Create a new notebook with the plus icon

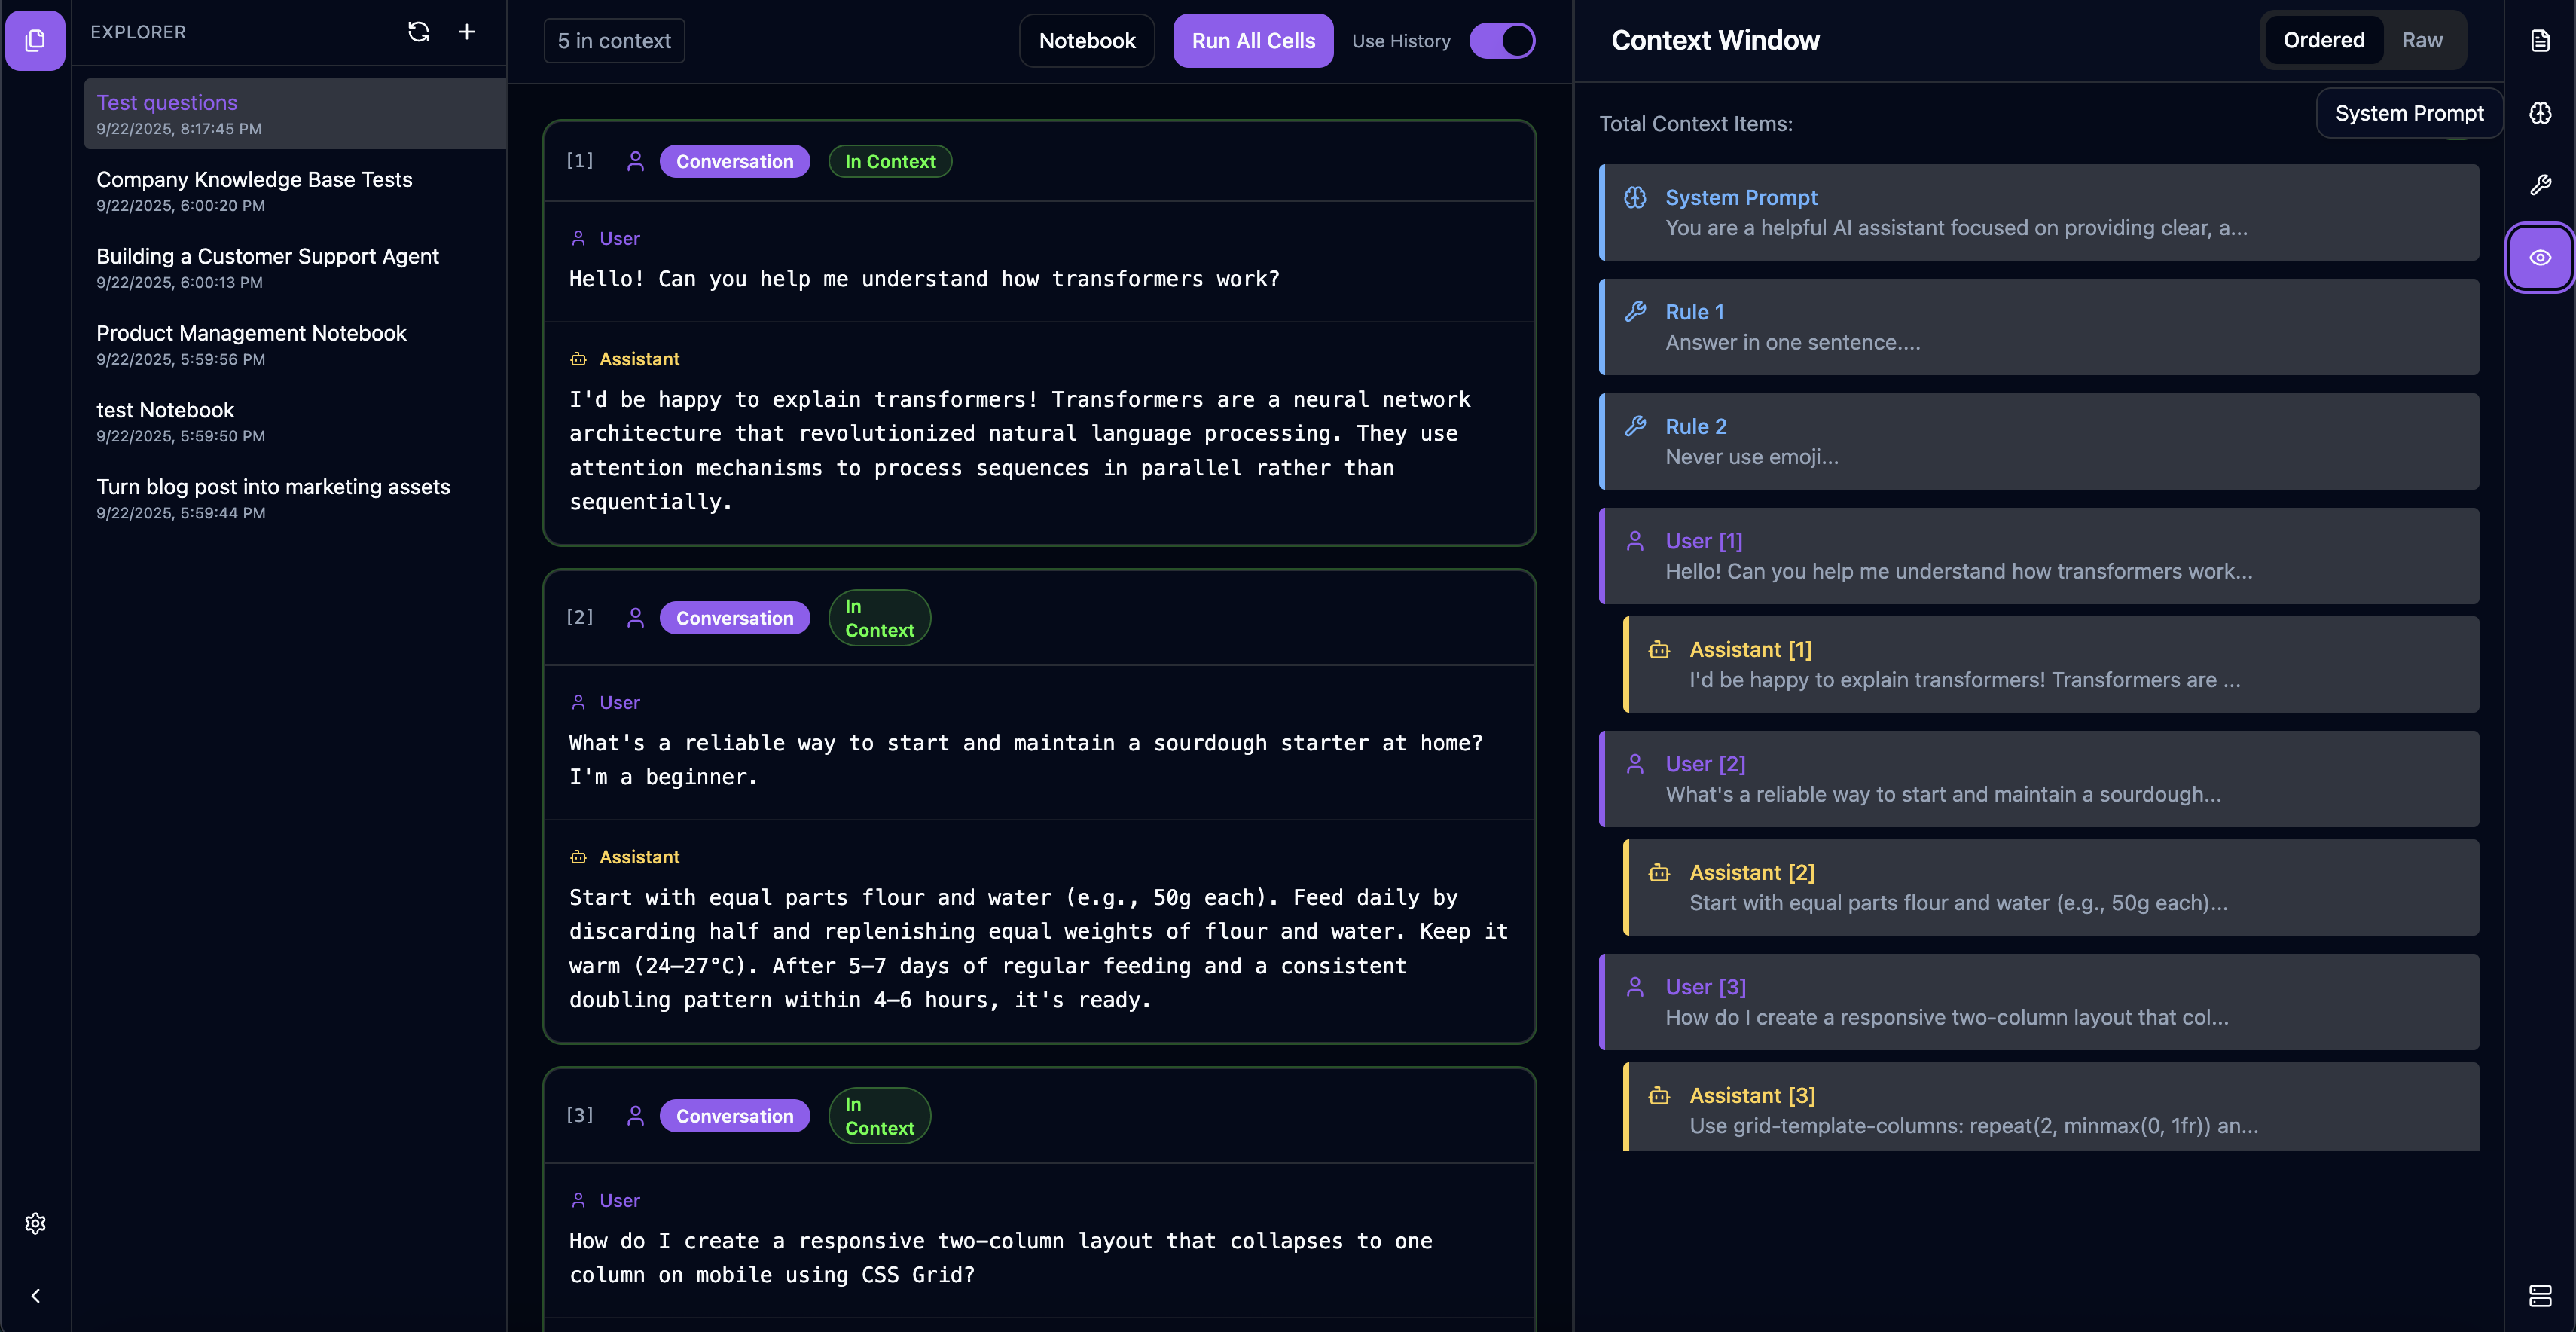(466, 31)
